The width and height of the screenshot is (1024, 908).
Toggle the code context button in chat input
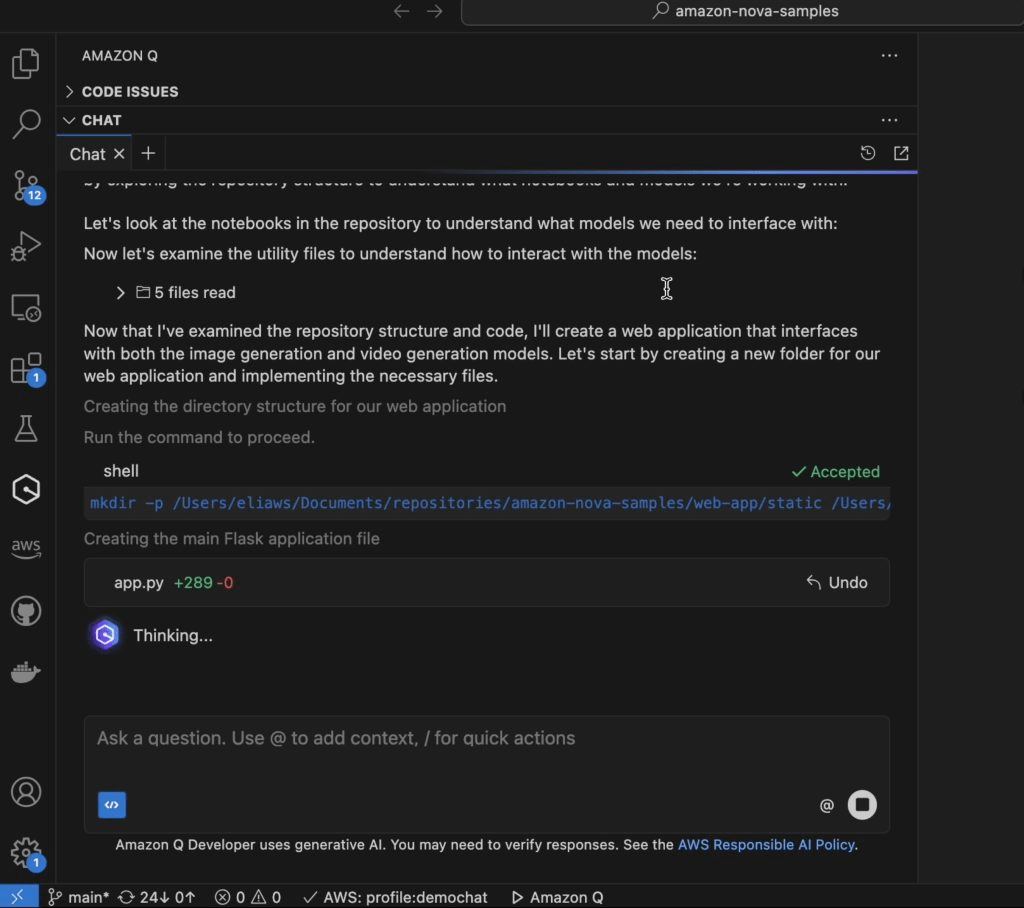pyautogui.click(x=112, y=805)
